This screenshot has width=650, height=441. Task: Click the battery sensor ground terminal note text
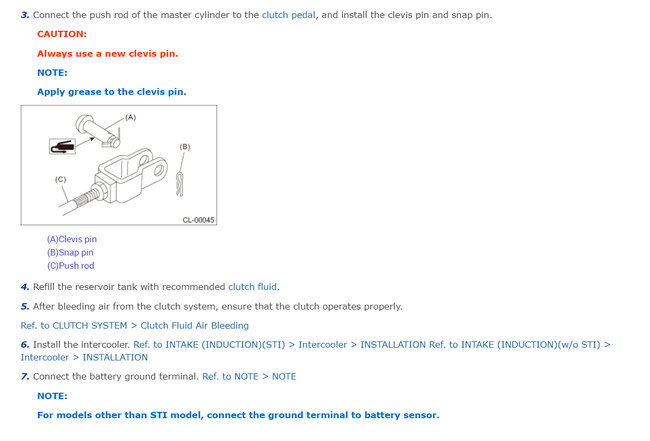[x=237, y=414]
